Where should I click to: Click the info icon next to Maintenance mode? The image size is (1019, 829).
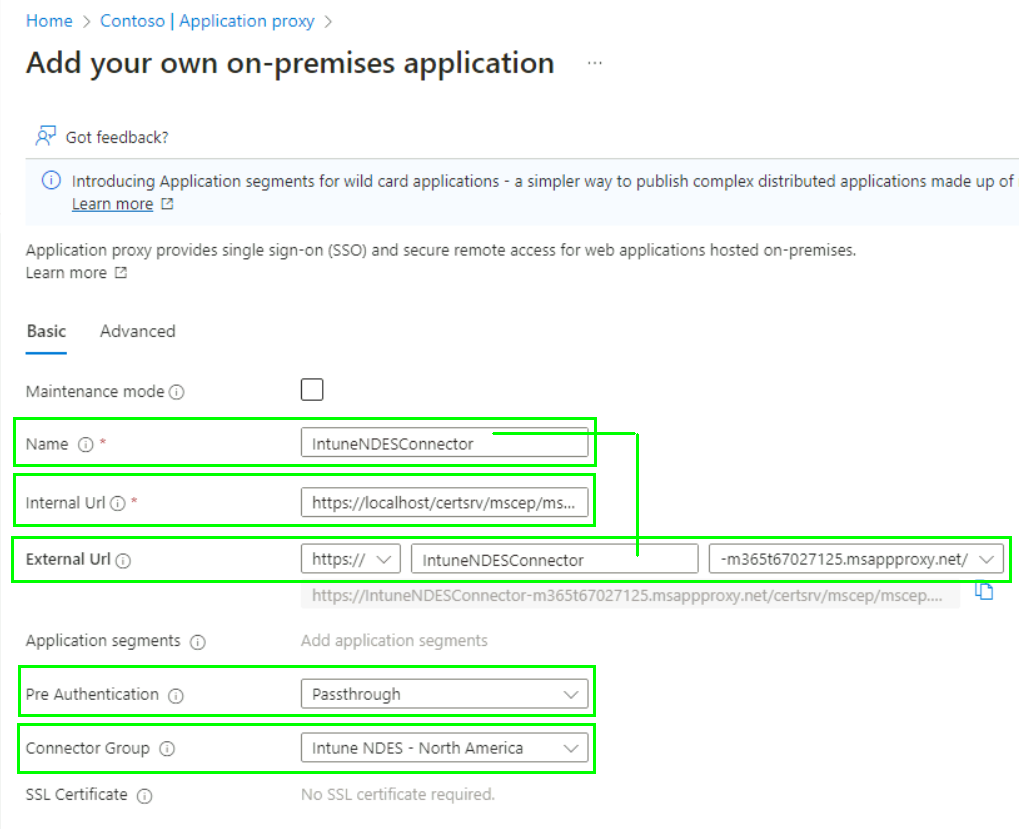click(177, 392)
